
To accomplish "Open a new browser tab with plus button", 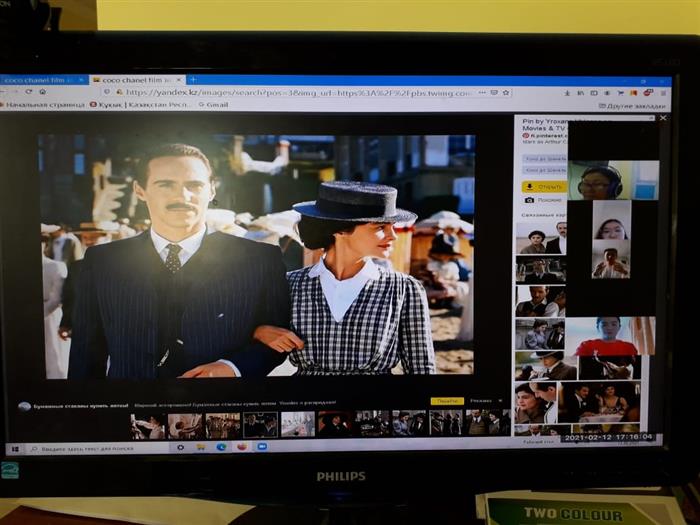I will [x=192, y=79].
